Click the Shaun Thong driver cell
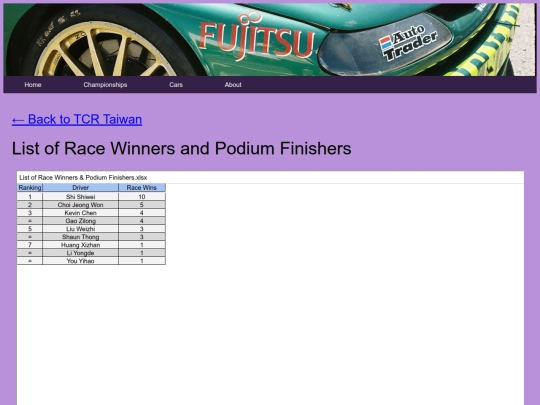 point(81,237)
